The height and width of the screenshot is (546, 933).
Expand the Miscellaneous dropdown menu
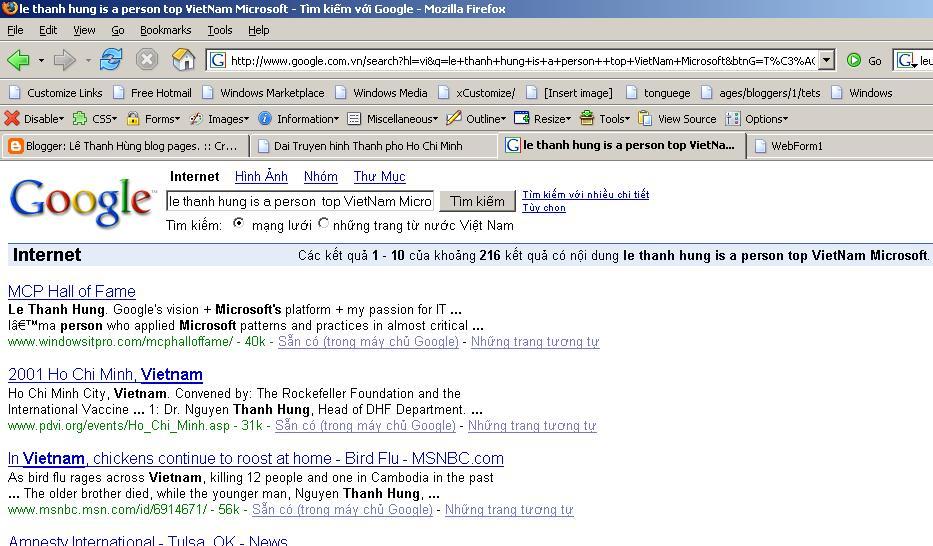click(x=435, y=119)
